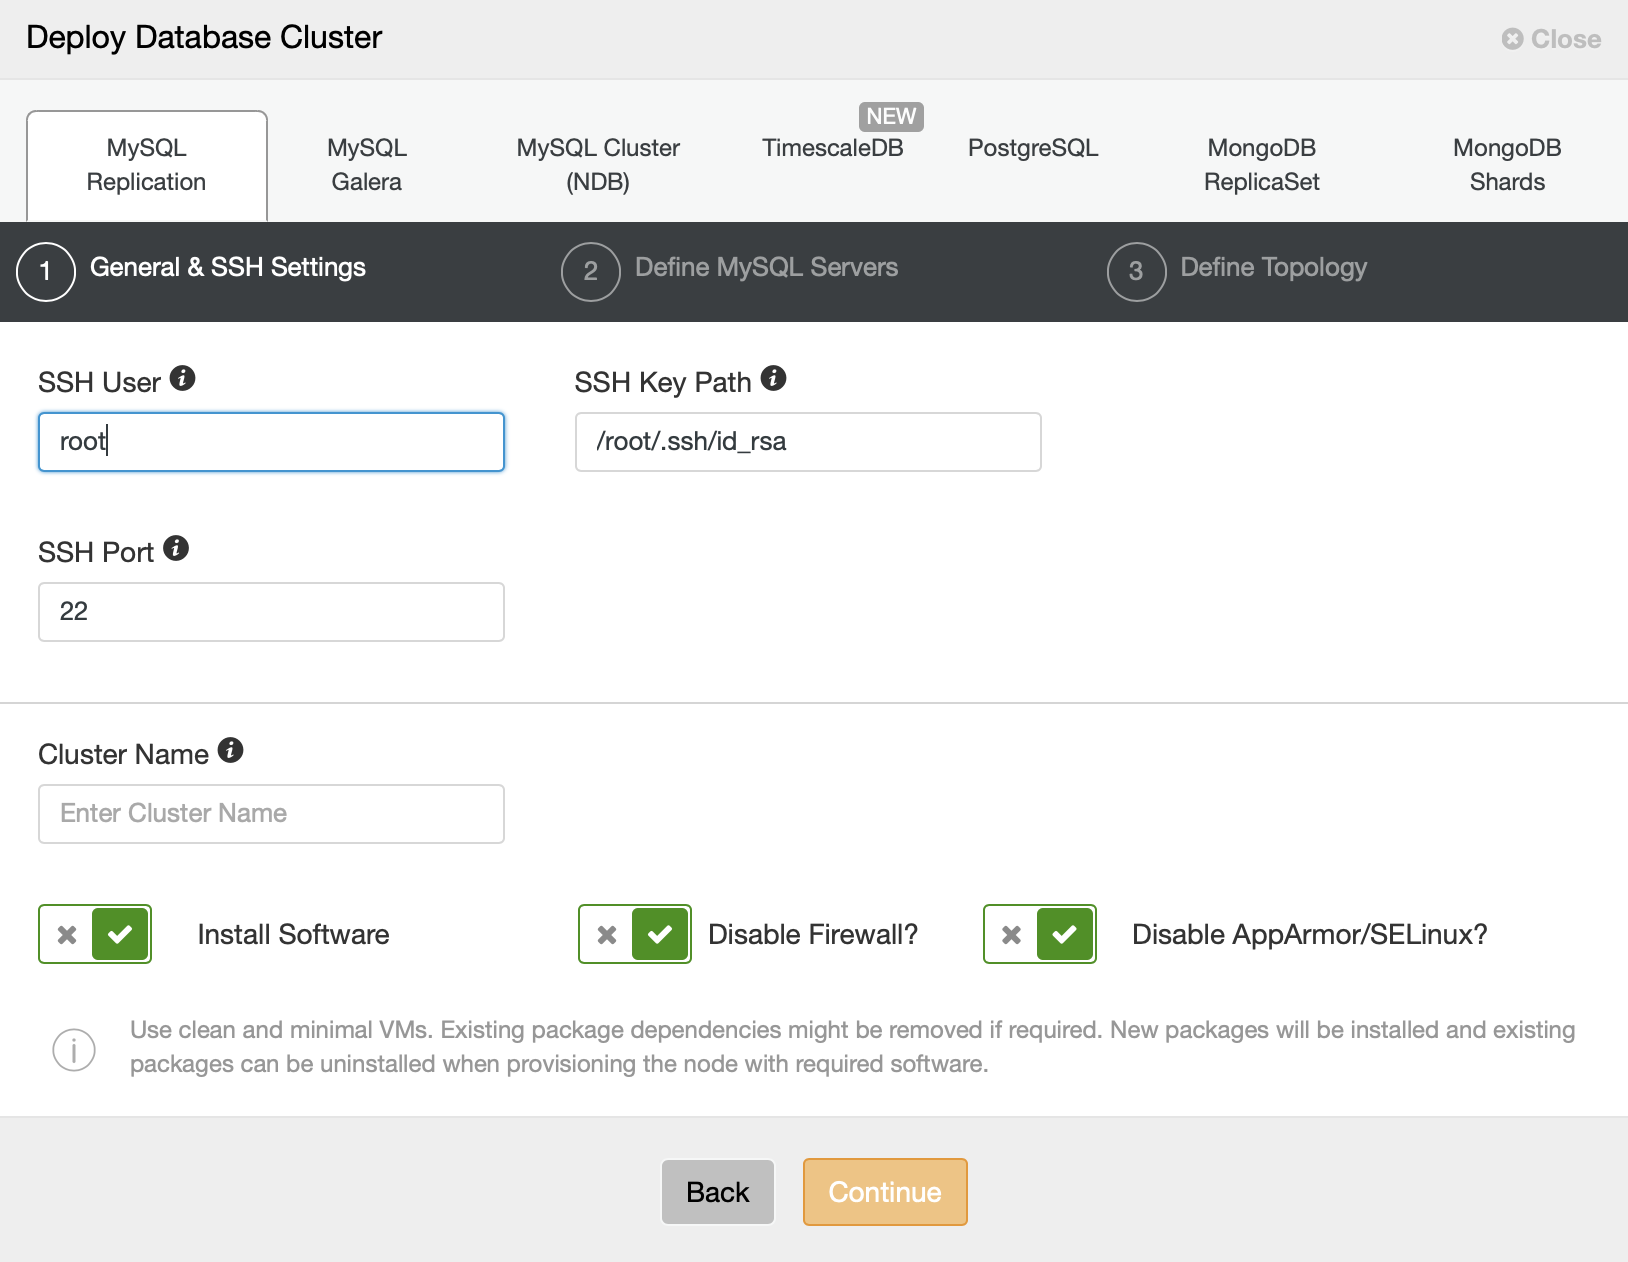
Task: Click the Back button
Action: click(718, 1192)
